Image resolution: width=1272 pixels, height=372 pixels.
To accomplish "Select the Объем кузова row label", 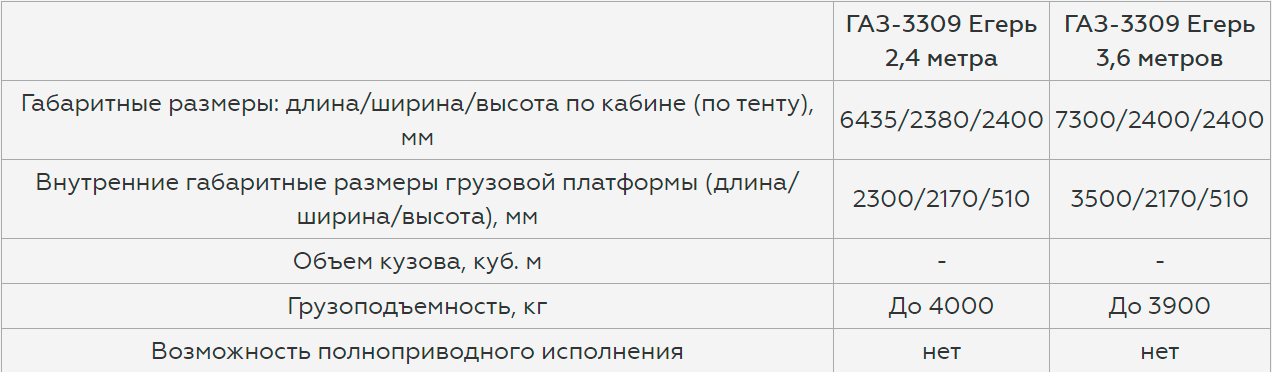I will (x=417, y=261).
